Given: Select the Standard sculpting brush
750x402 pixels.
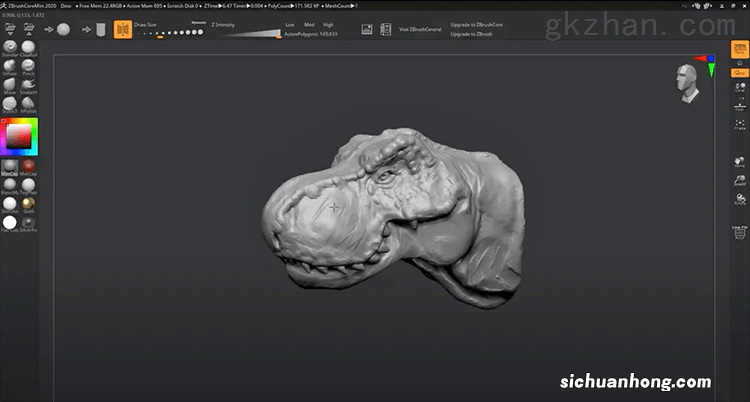Looking at the screenshot, I should [x=9, y=48].
